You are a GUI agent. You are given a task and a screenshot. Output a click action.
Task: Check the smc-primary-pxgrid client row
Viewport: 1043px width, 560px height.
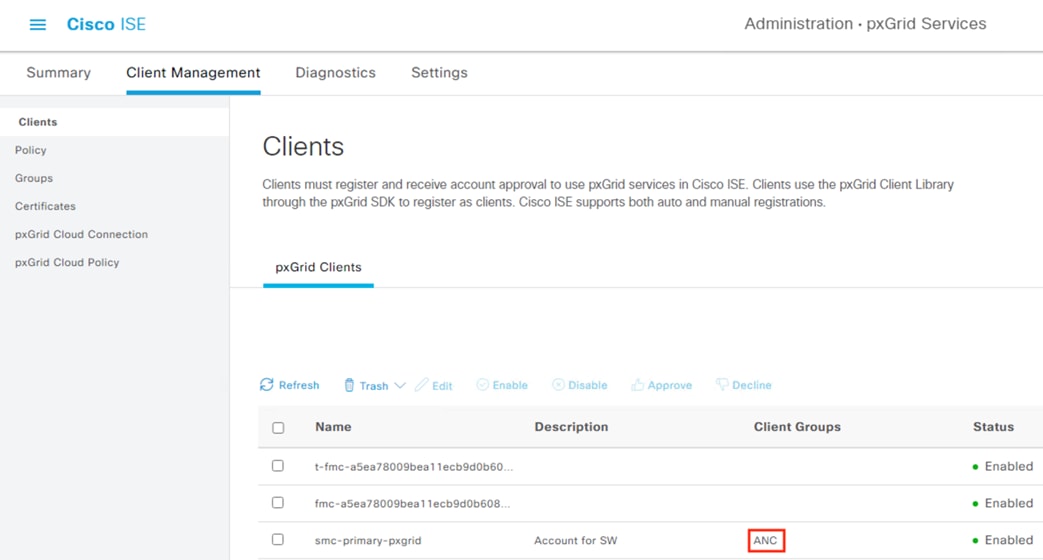(278, 539)
